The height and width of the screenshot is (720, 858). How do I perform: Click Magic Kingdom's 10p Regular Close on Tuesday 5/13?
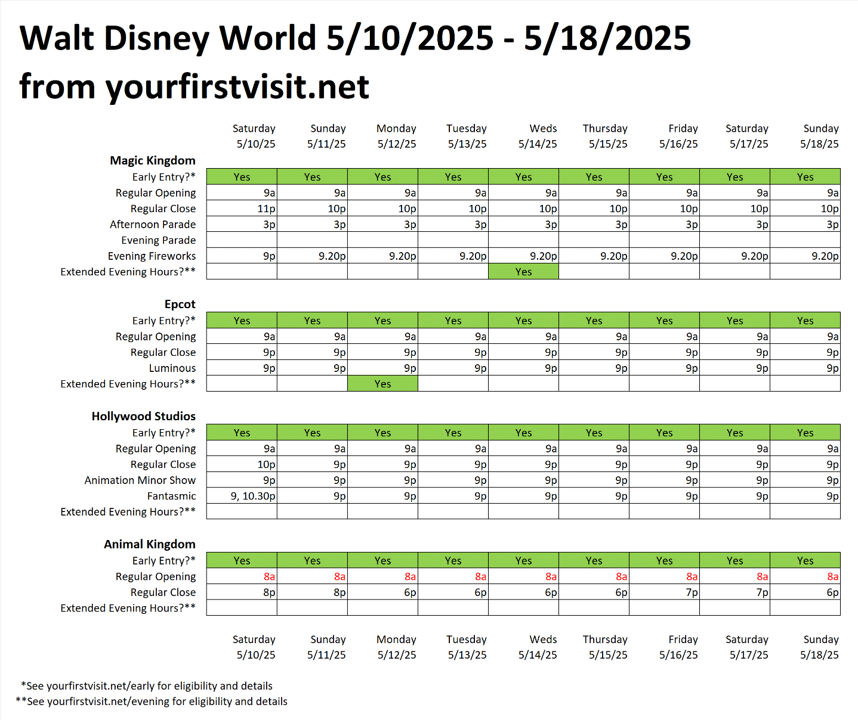point(453,208)
